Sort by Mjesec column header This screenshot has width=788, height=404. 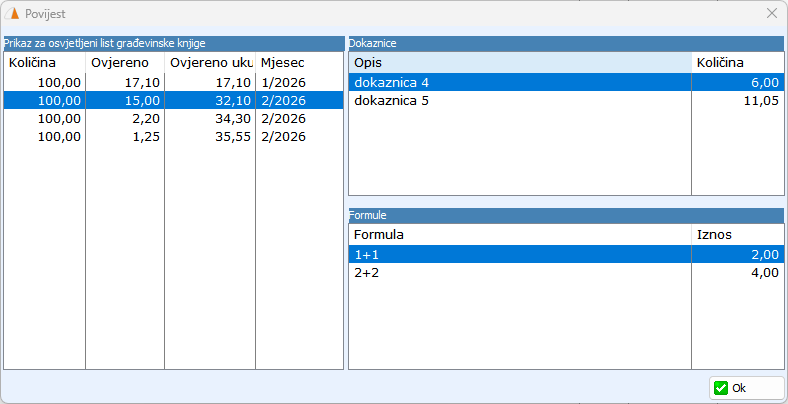298,62
